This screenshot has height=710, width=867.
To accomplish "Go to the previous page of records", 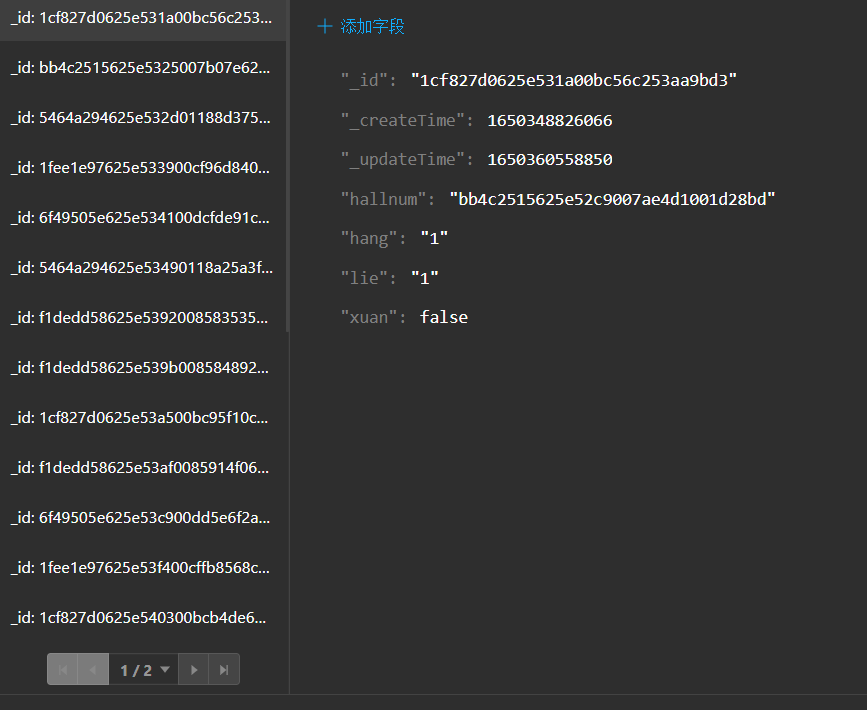I will click(92, 670).
